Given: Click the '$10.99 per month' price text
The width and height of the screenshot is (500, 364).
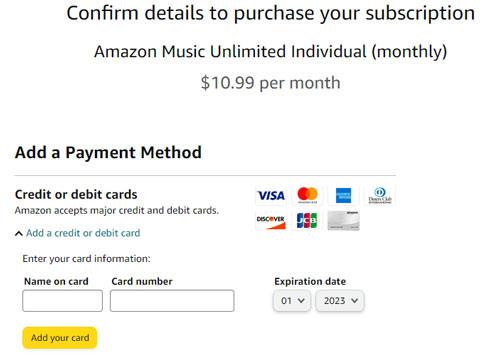Looking at the screenshot, I should [270, 83].
